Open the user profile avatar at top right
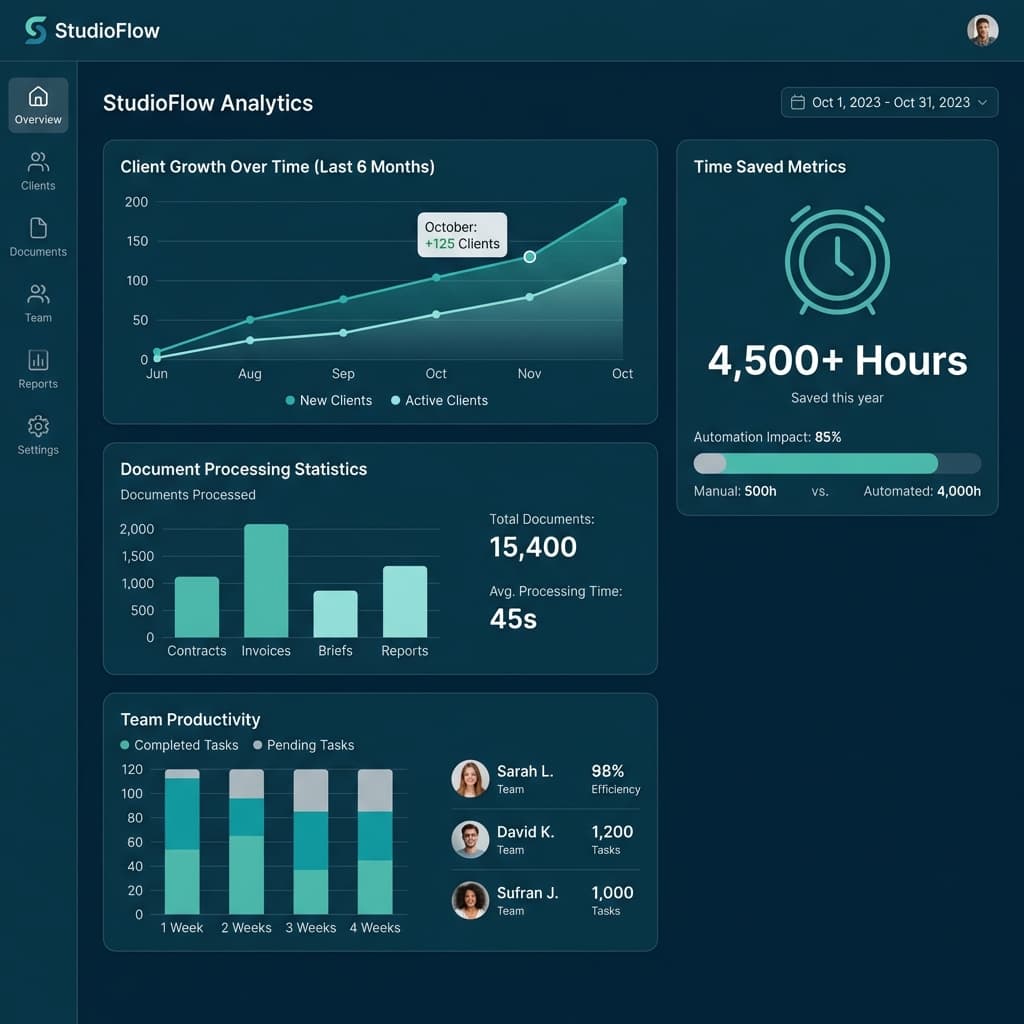This screenshot has height=1024, width=1024. point(982,29)
